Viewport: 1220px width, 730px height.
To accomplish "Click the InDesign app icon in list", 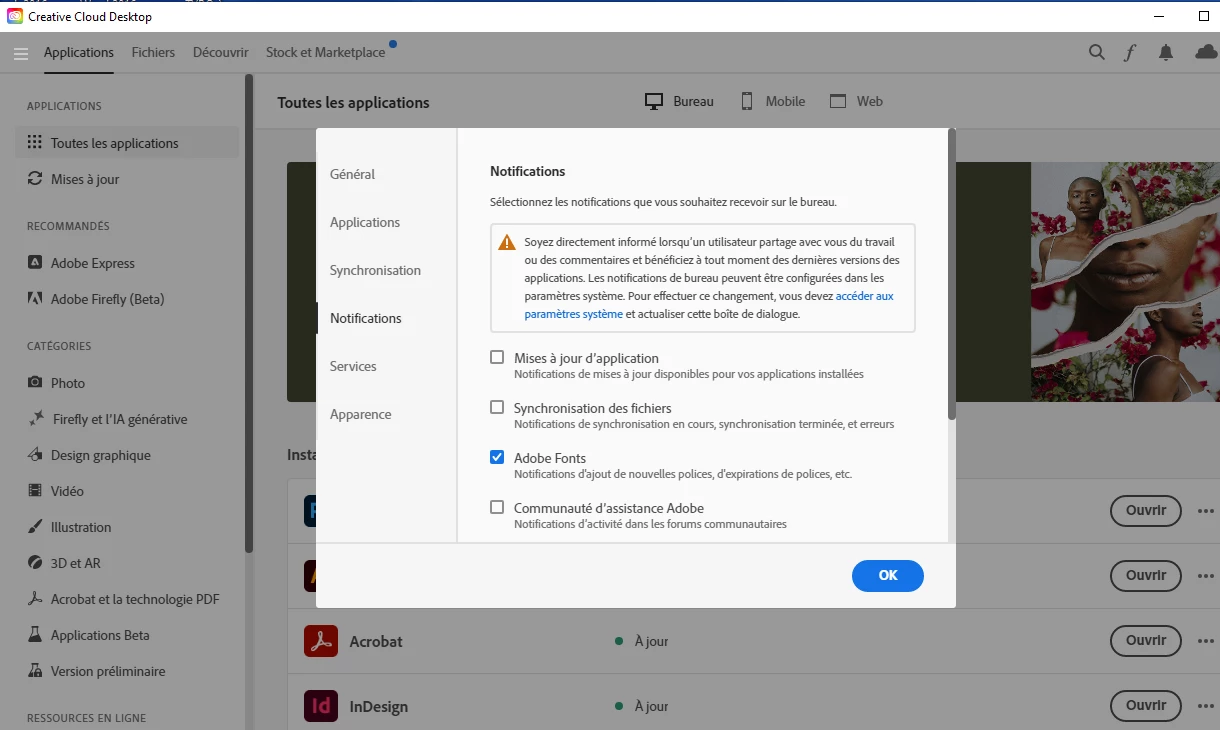I will click(321, 707).
